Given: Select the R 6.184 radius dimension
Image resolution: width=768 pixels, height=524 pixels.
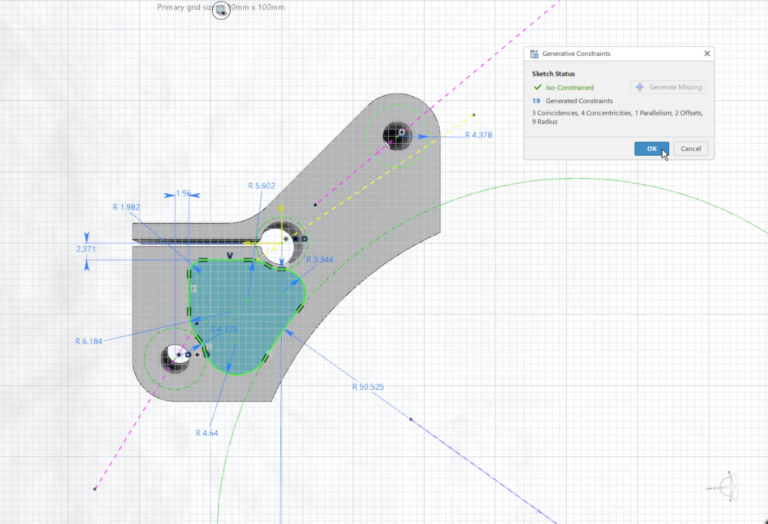Looking at the screenshot, I should point(90,341).
